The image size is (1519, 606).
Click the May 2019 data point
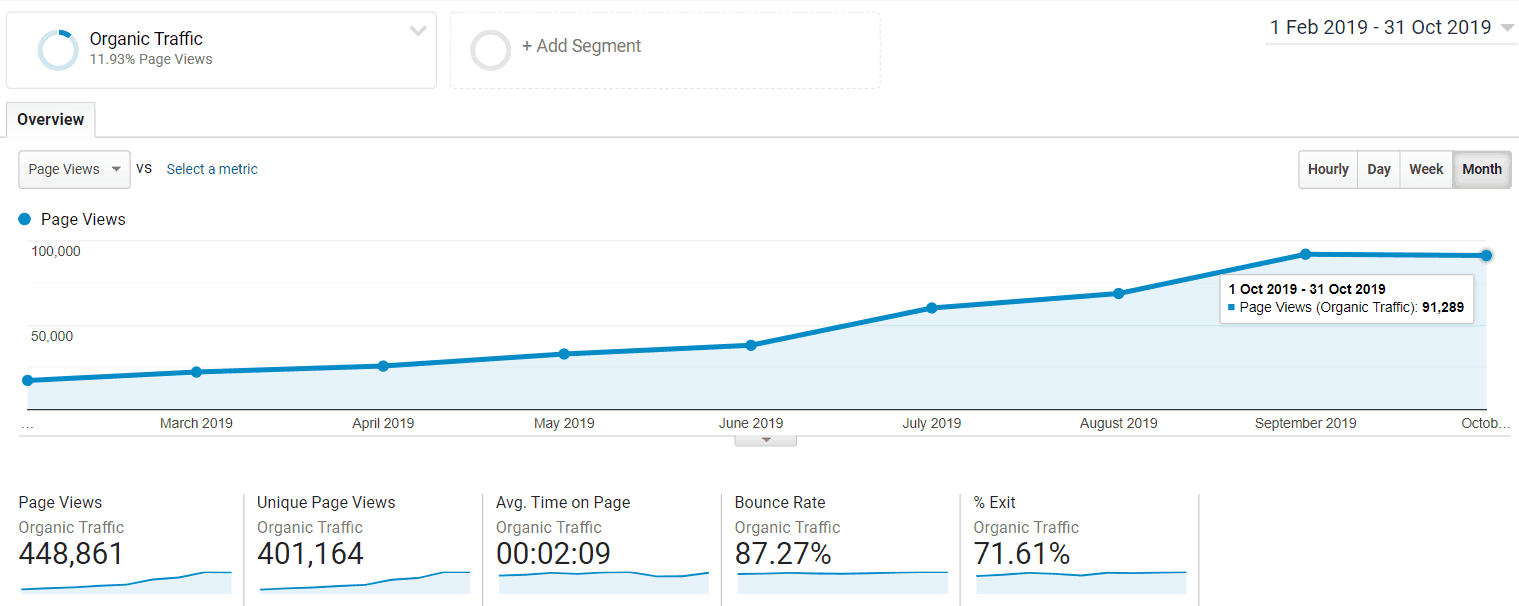[x=564, y=354]
